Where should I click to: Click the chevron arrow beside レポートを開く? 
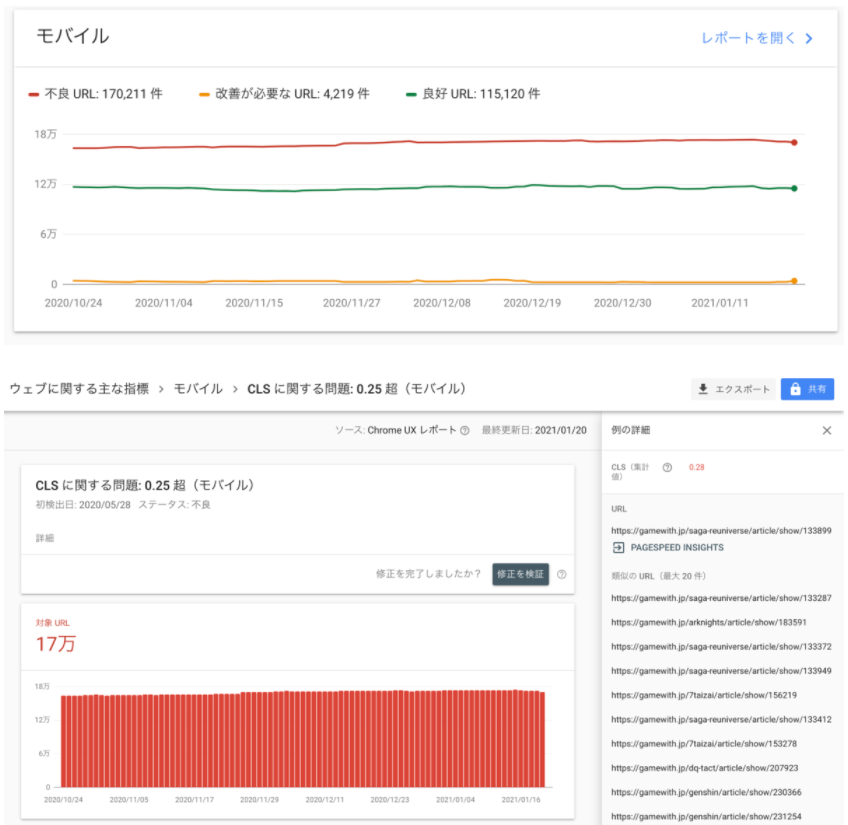(x=809, y=39)
